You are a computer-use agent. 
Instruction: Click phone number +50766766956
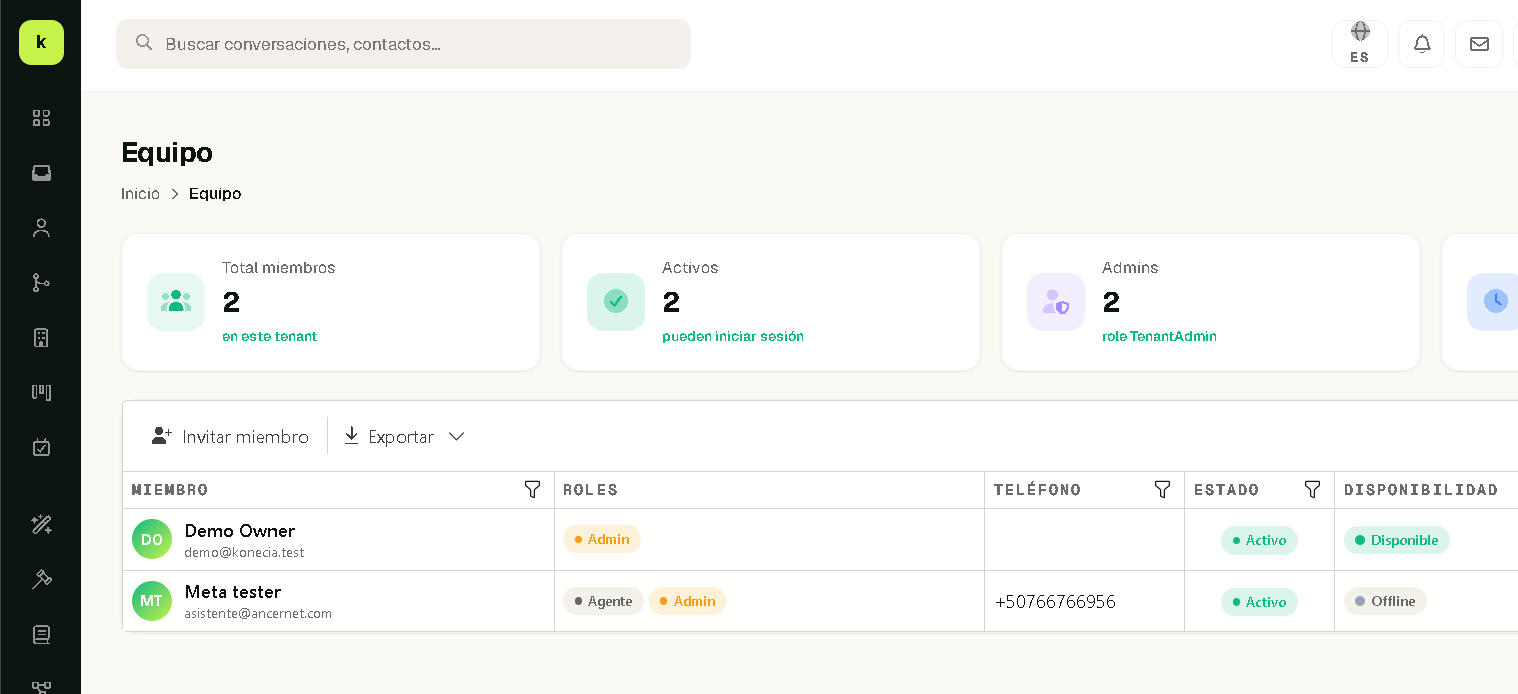coord(1055,602)
